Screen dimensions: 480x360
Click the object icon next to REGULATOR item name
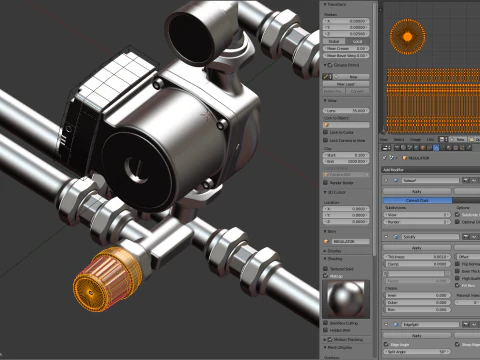click(x=326, y=241)
